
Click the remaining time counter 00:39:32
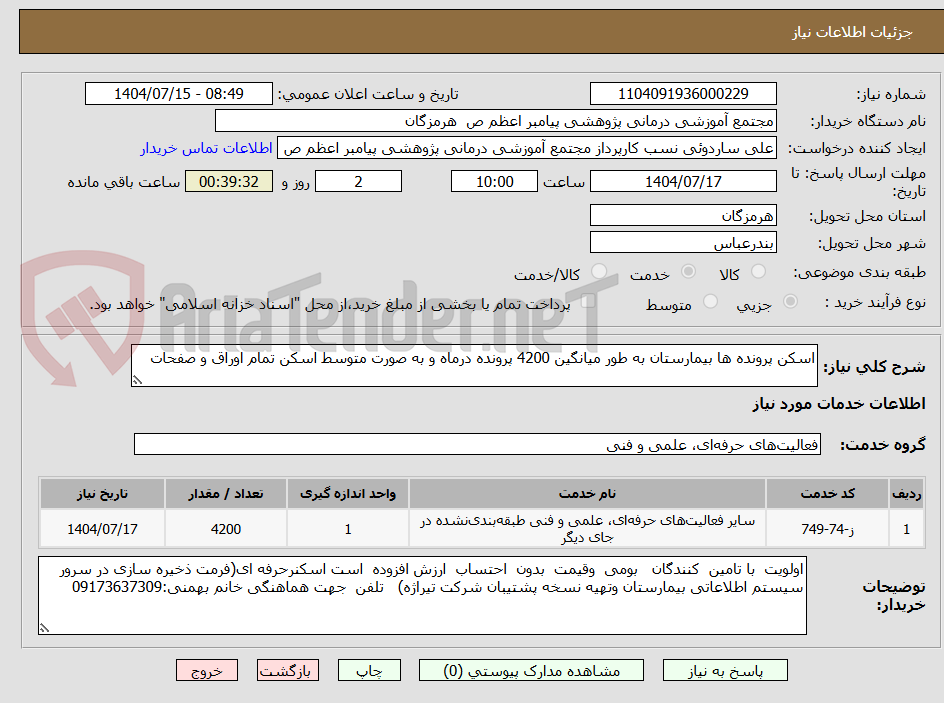coord(228,181)
